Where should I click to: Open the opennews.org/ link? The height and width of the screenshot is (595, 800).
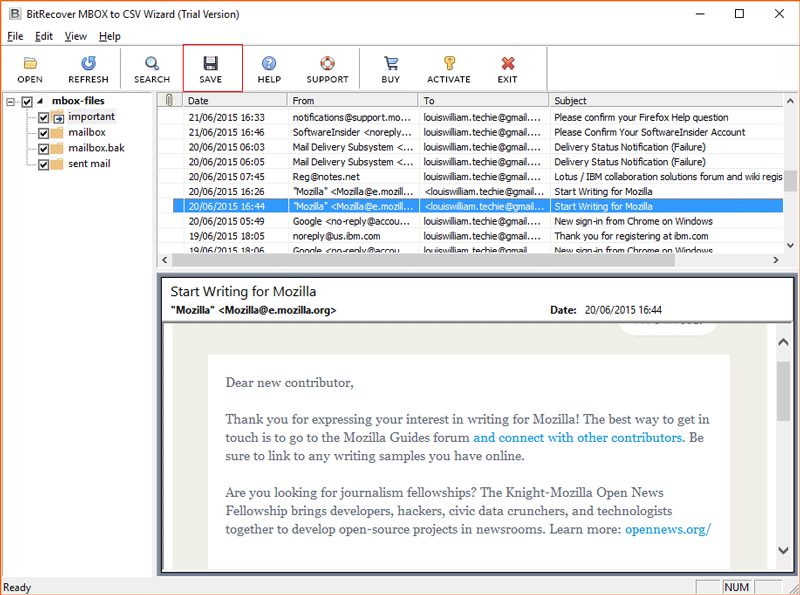coord(668,529)
